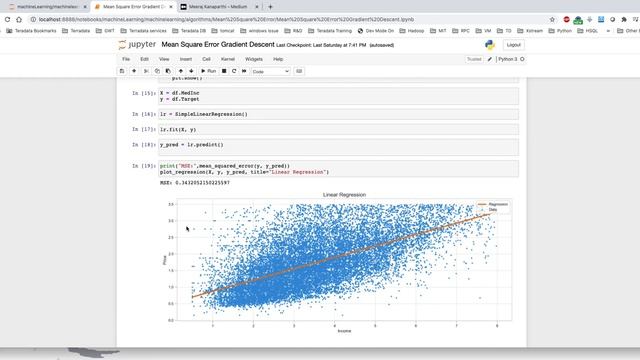640x360 pixels.
Task: Open the Hadoop bookmarks folder
Action: point(411,31)
